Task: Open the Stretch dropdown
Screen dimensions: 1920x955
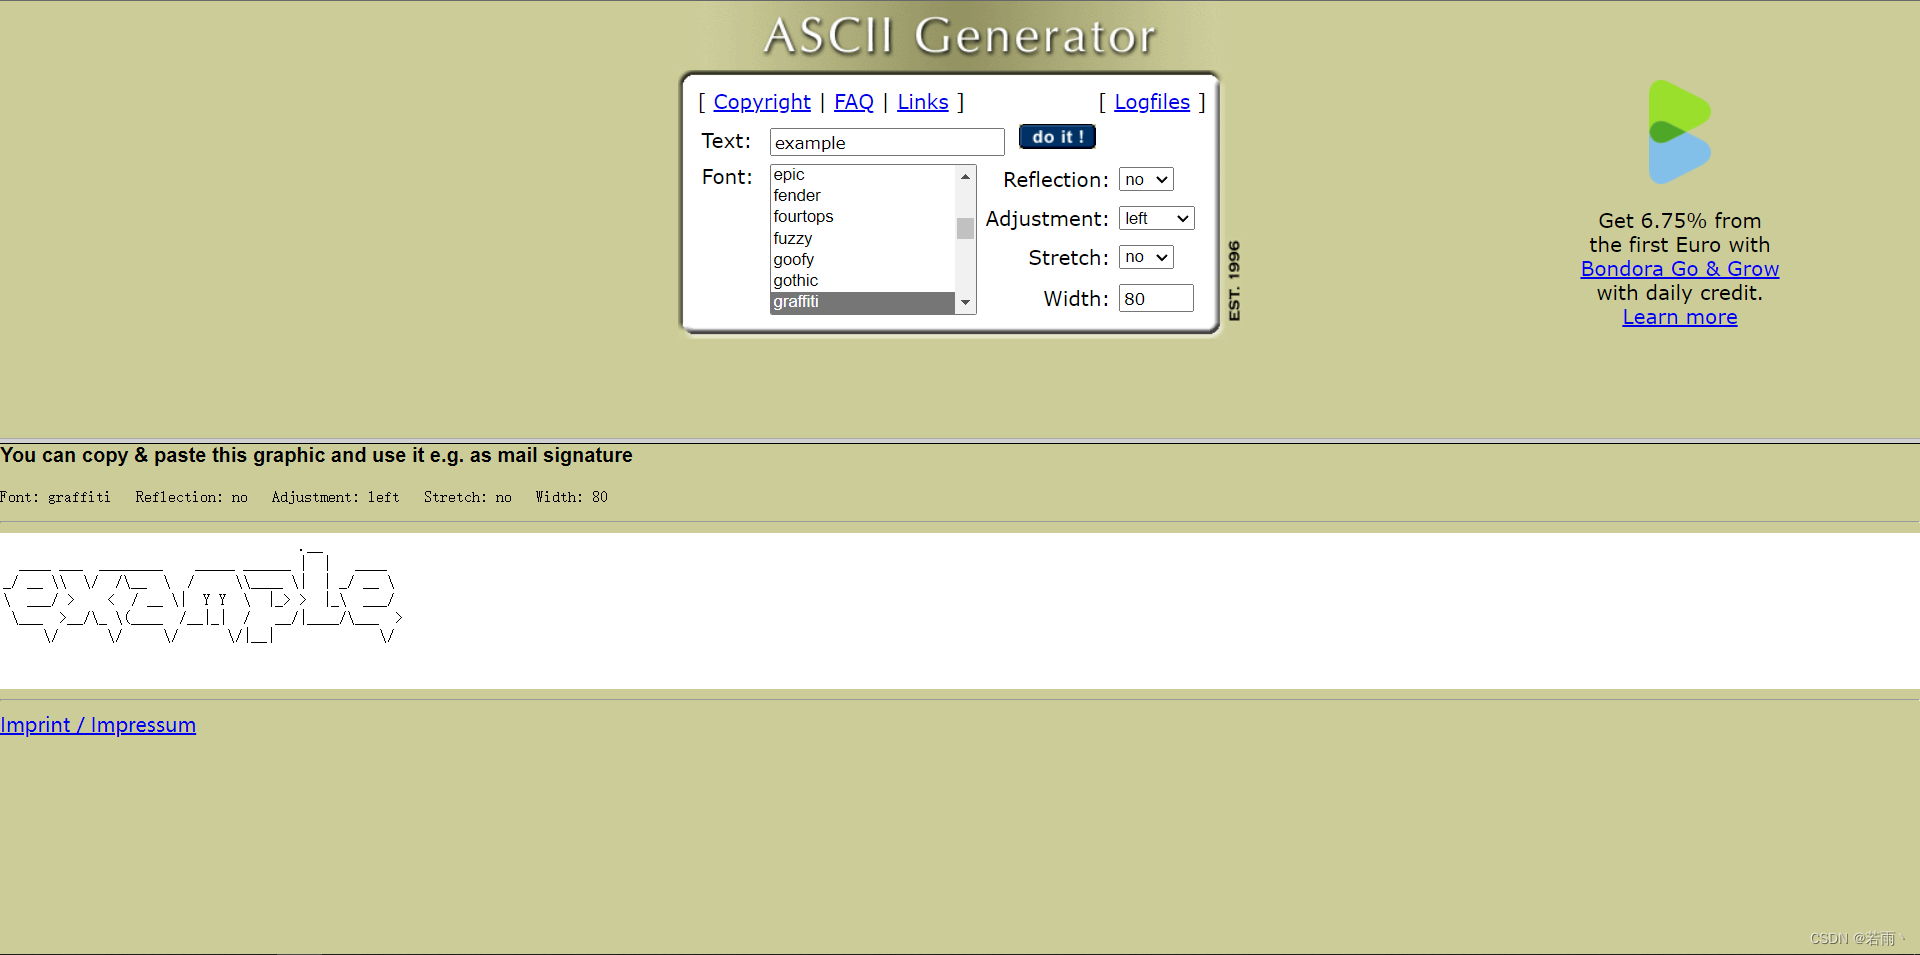Action: pyautogui.click(x=1144, y=257)
